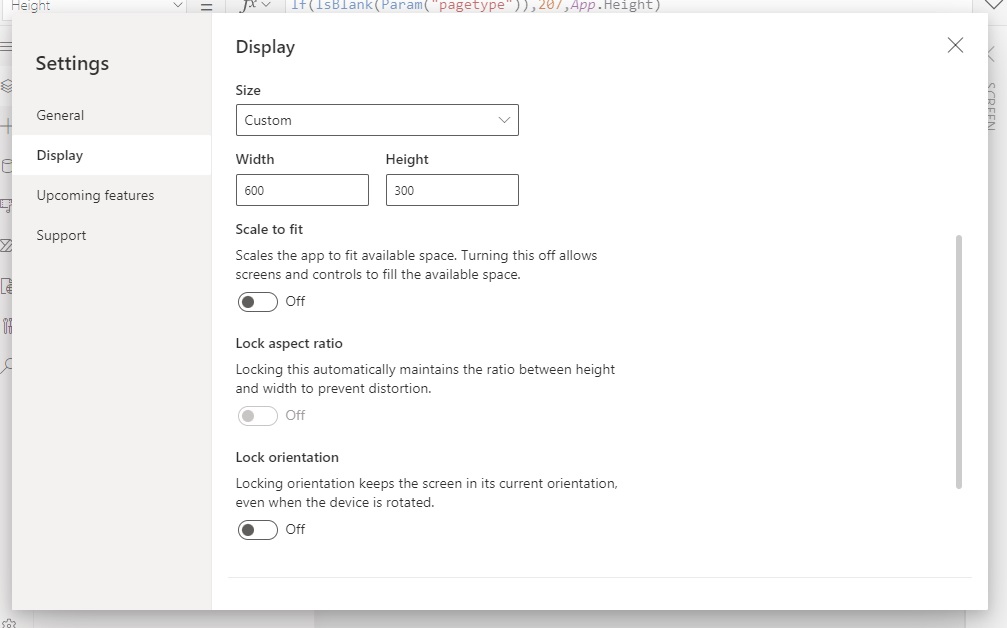The height and width of the screenshot is (628, 1007).
Task: Turn on Lock orientation
Action: [257, 529]
